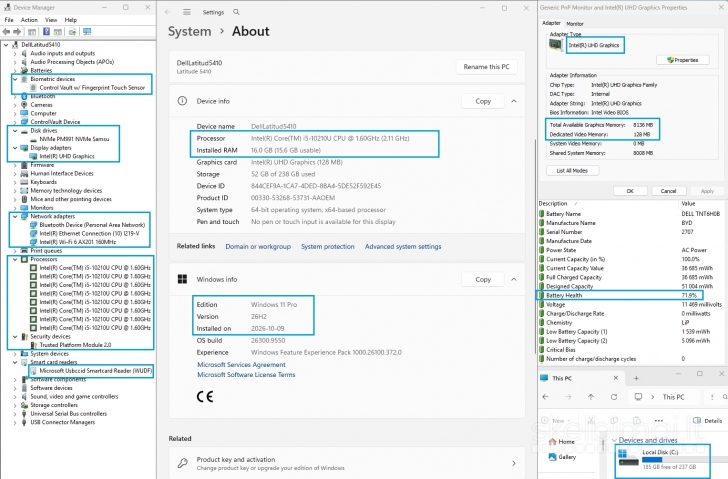The image size is (728, 479).
Task: Click the Back arrow in Device Manager toolbar
Action: point(6,32)
